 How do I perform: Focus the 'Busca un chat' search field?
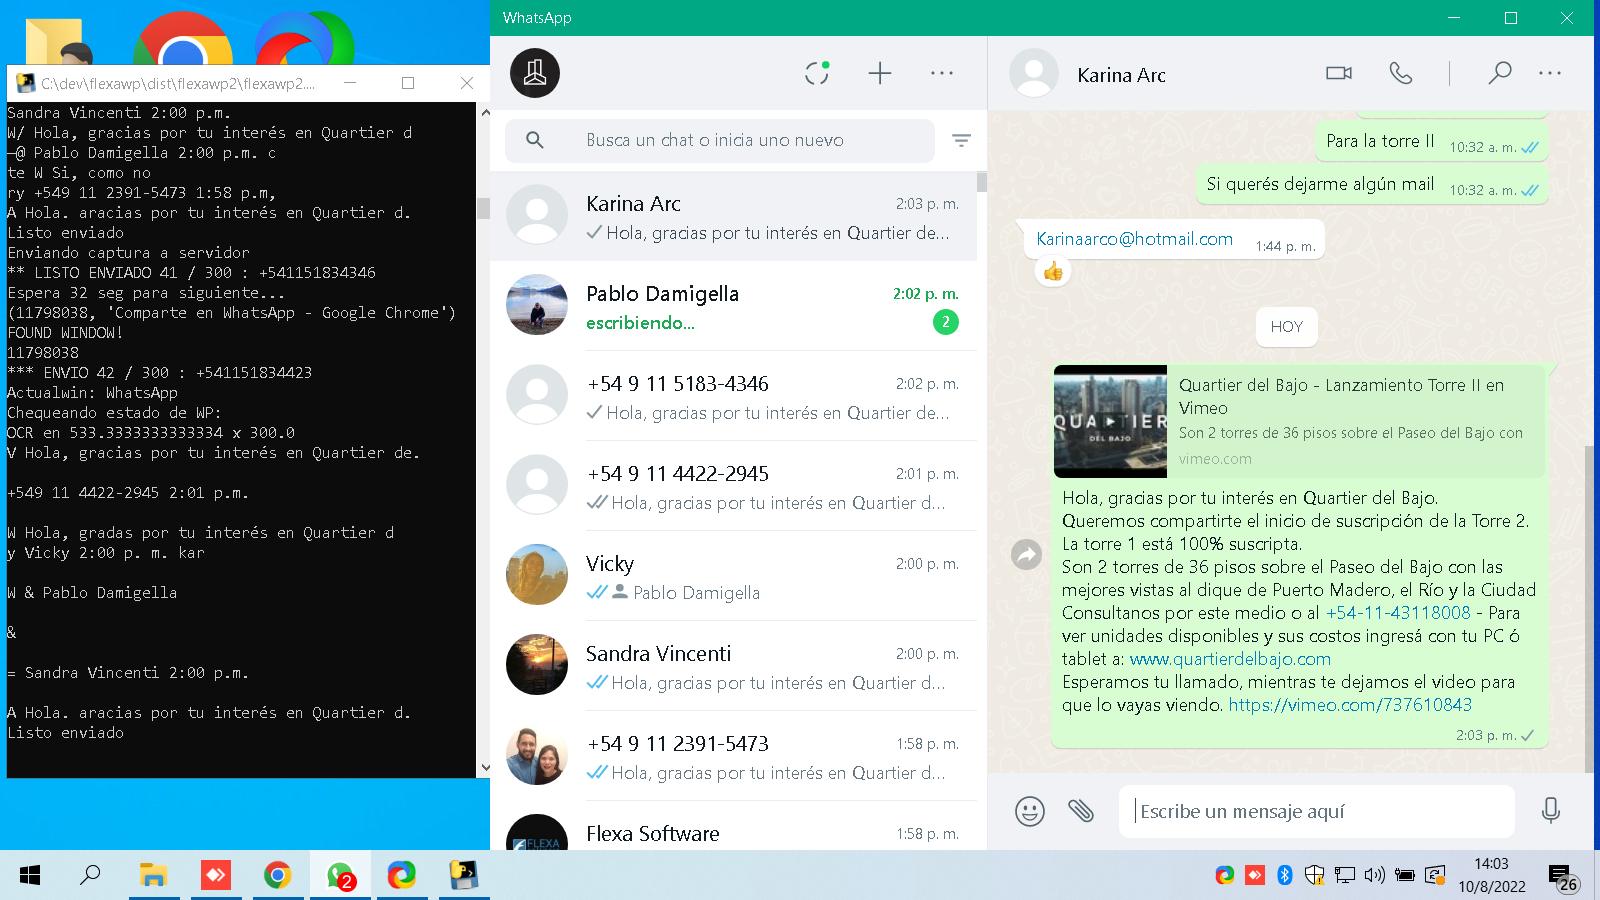point(720,141)
